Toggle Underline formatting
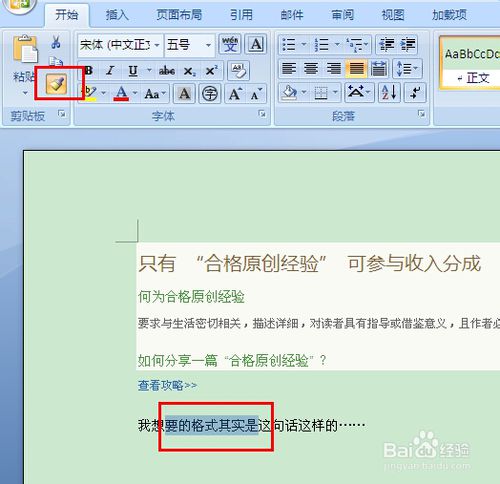 [133, 71]
